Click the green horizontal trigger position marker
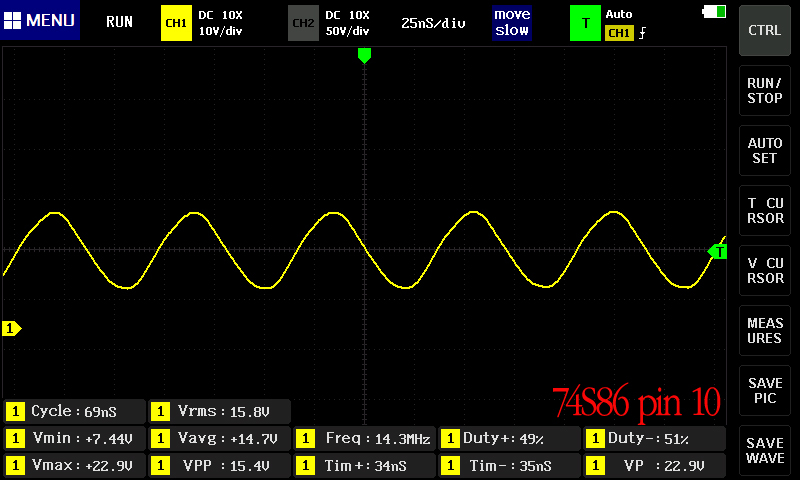The image size is (800, 480). [364, 56]
